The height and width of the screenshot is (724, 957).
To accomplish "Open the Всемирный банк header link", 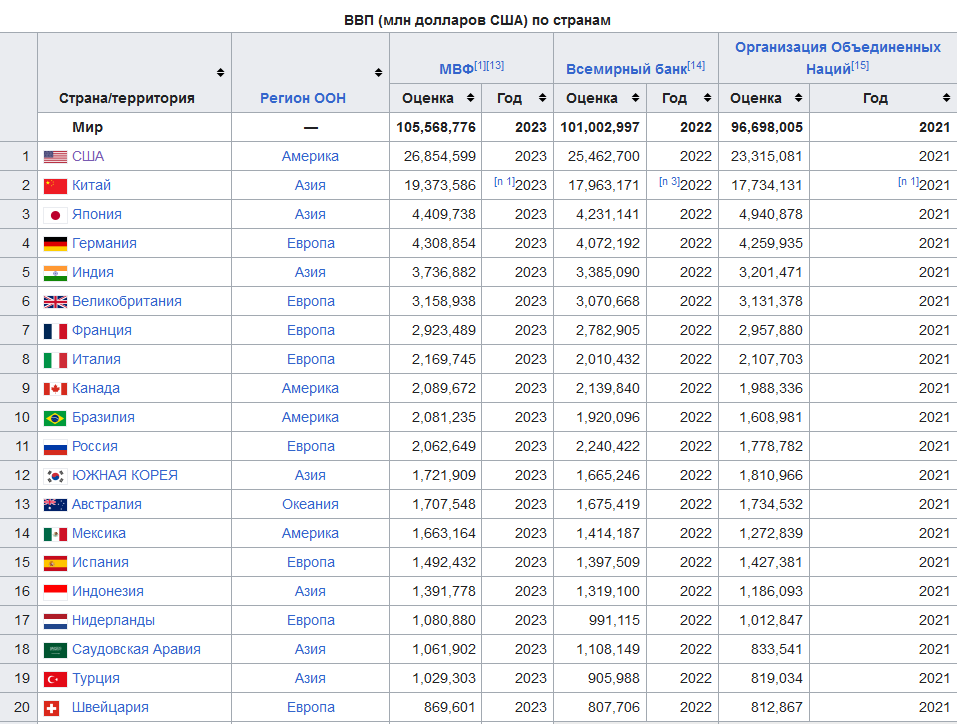I will coord(626,69).
